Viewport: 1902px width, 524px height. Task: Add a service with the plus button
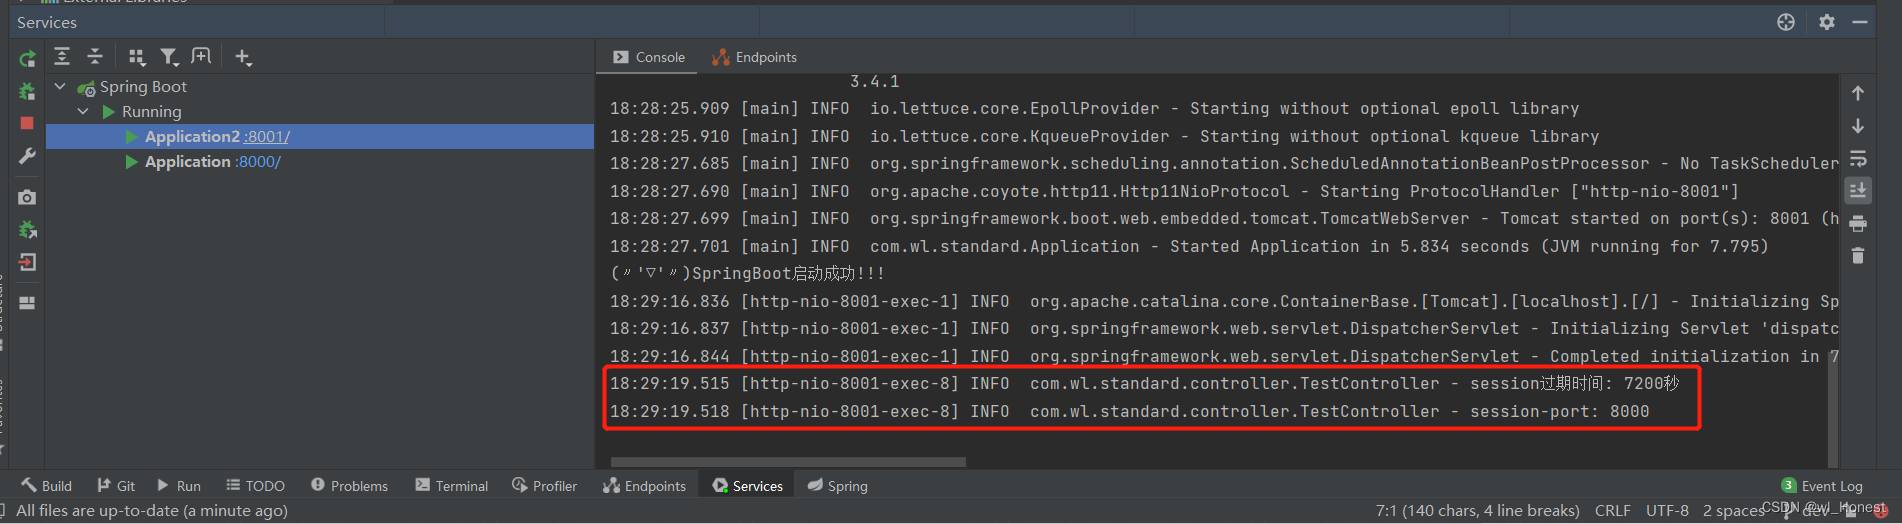pos(243,57)
